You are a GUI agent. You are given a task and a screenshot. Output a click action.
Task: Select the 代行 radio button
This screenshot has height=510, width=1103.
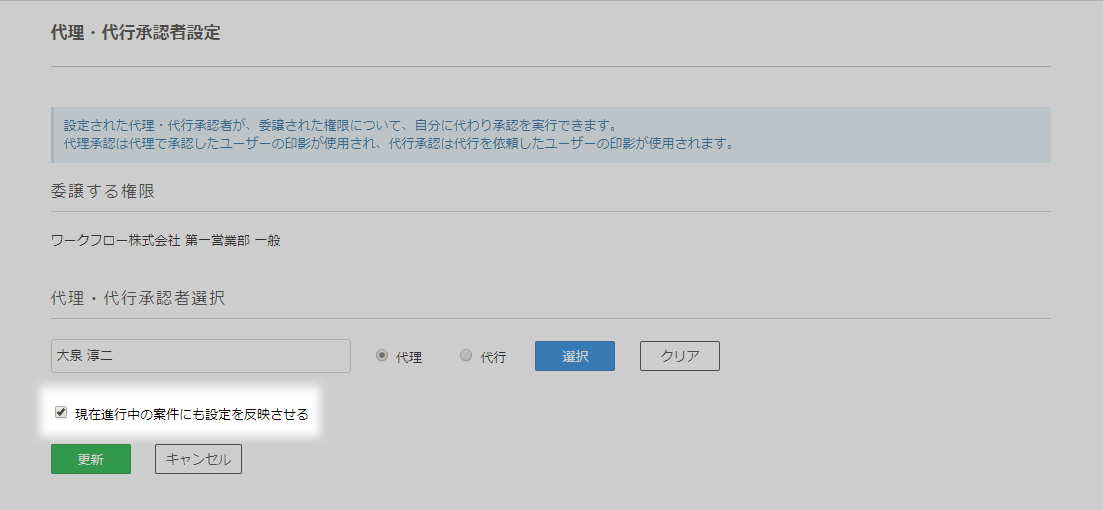[466, 355]
